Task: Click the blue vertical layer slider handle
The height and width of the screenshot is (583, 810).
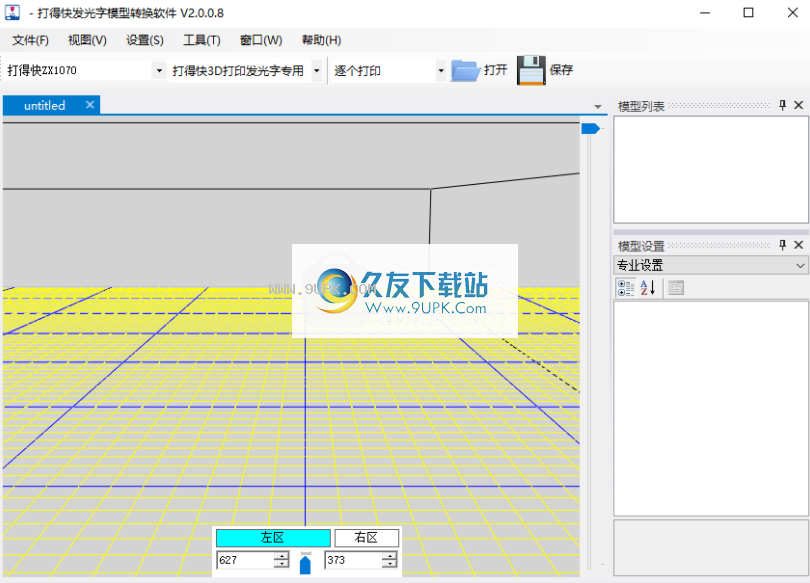Action: pos(590,129)
